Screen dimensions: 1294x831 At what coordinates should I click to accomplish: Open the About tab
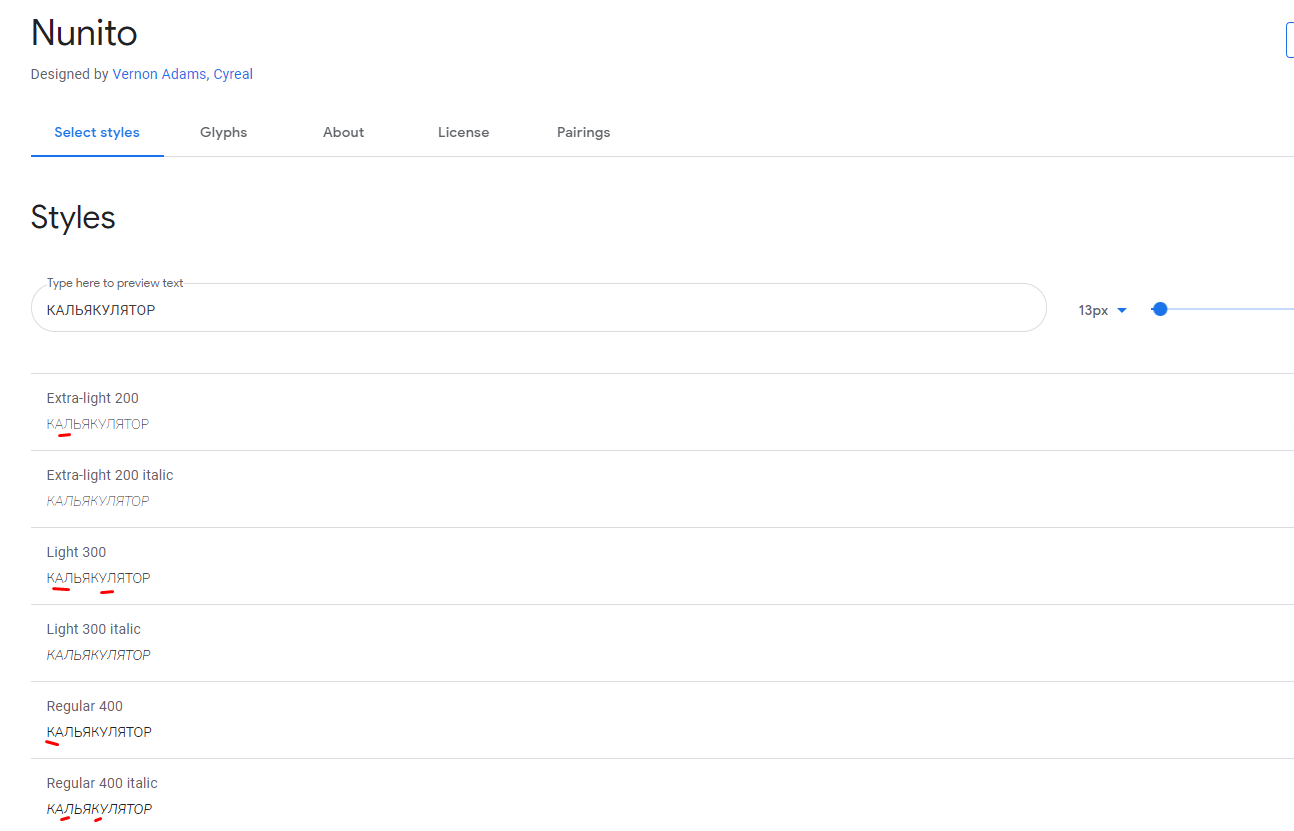click(x=343, y=132)
